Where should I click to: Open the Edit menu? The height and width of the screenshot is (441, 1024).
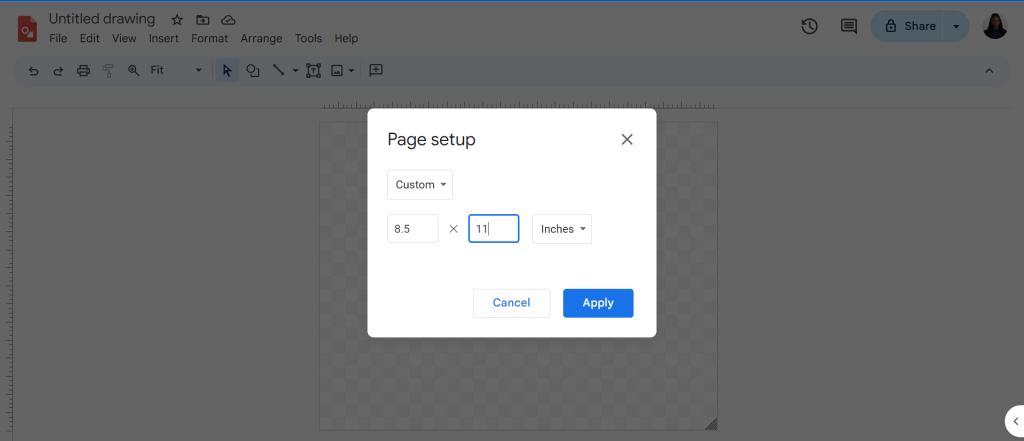coord(89,39)
